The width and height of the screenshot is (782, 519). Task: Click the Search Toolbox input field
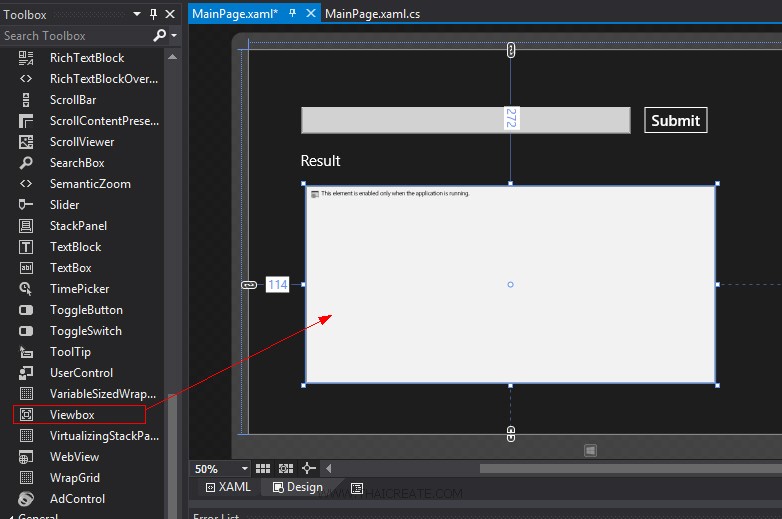tap(75, 36)
